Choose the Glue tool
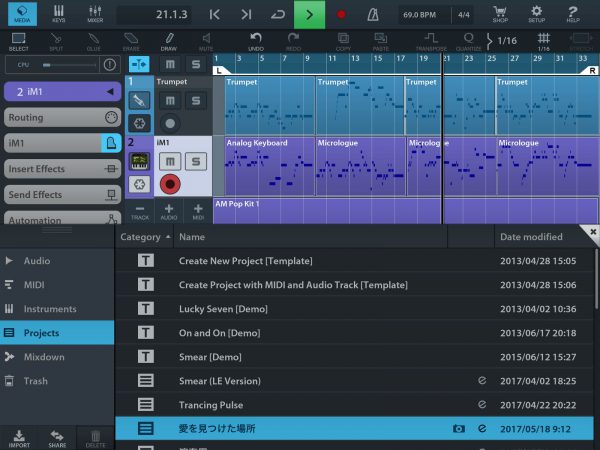Image resolution: width=600 pixels, height=450 pixels. pos(93,42)
